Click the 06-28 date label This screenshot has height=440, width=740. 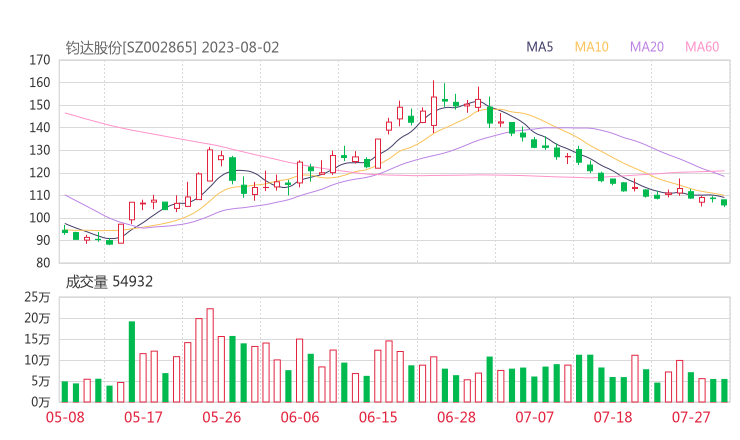click(456, 418)
